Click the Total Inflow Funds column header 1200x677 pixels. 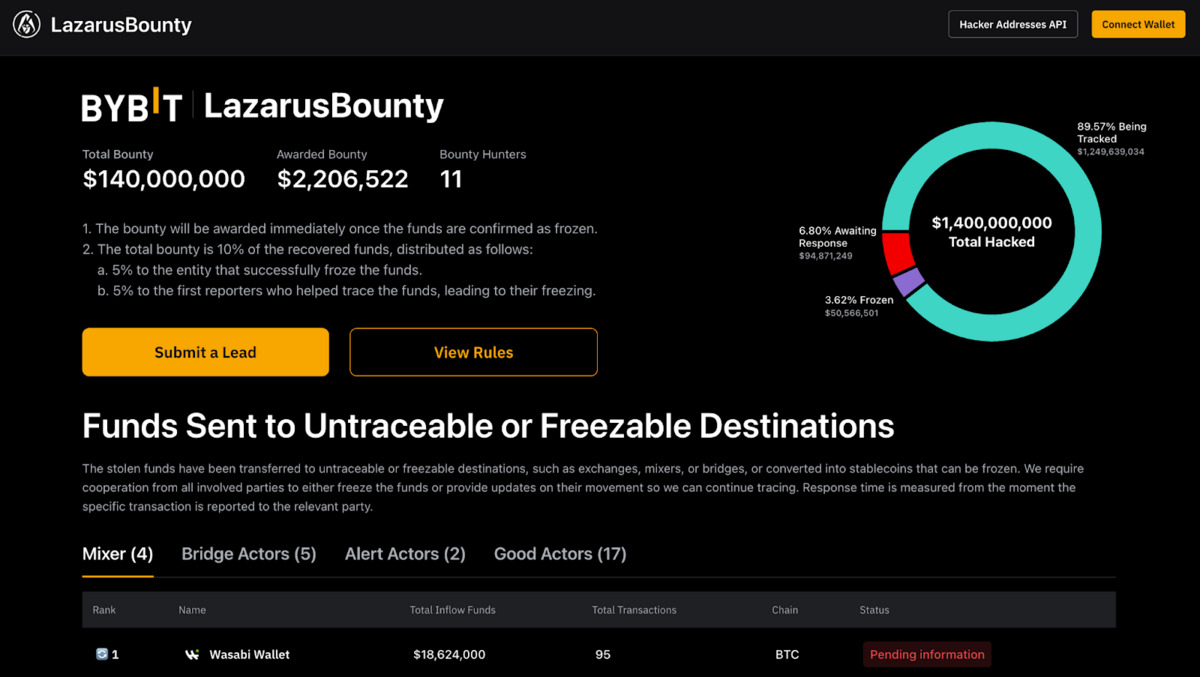pos(452,610)
